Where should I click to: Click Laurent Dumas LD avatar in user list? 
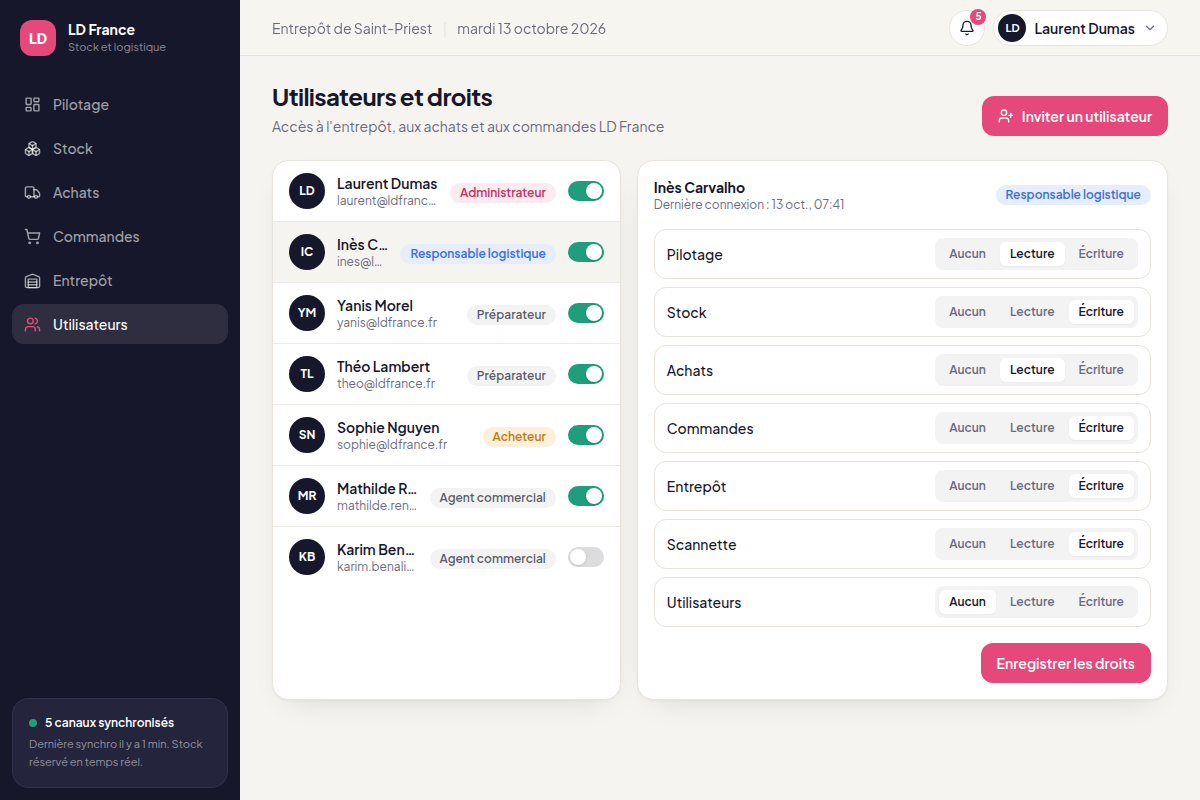coord(307,191)
